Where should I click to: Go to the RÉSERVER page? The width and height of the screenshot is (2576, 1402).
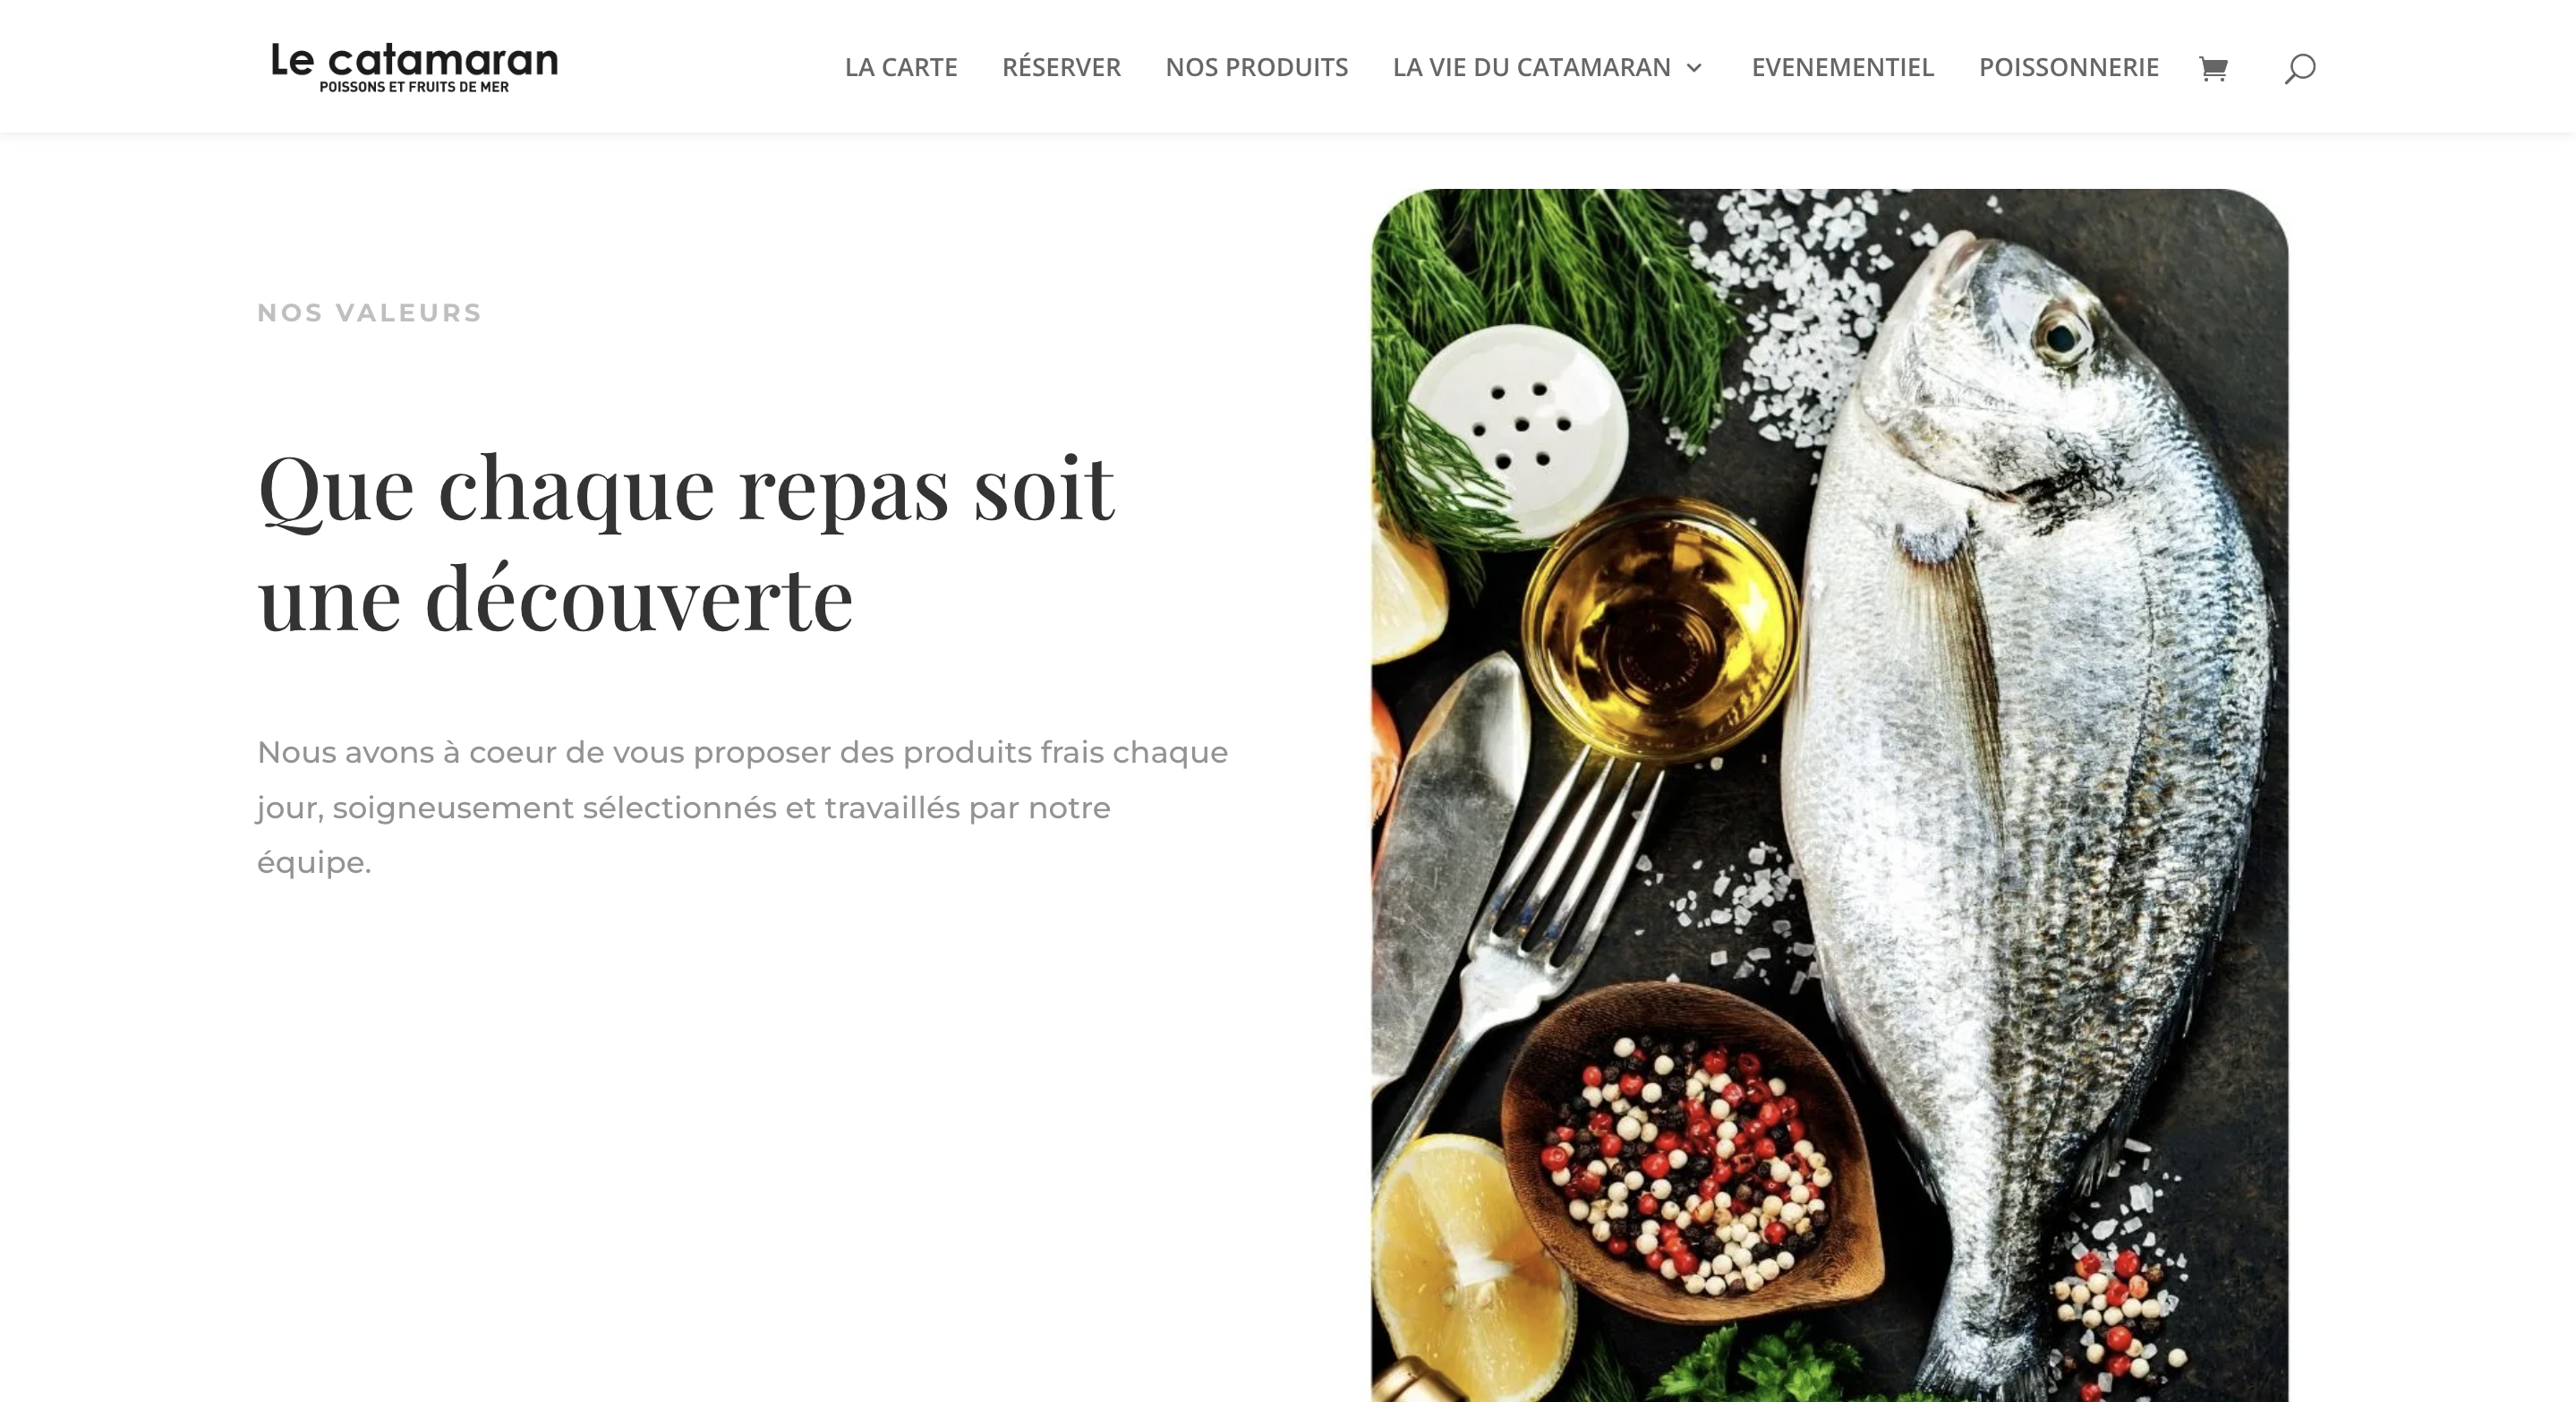point(1061,67)
